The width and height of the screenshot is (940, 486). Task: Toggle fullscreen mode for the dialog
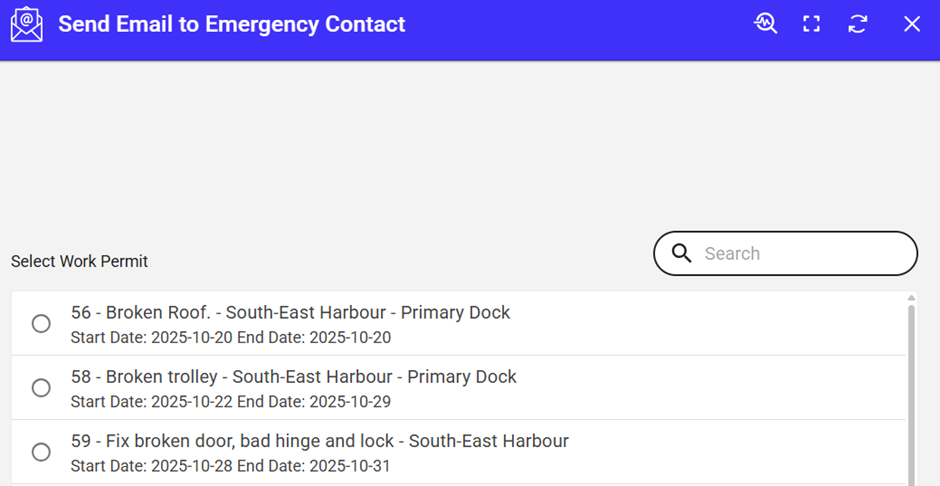coord(811,24)
